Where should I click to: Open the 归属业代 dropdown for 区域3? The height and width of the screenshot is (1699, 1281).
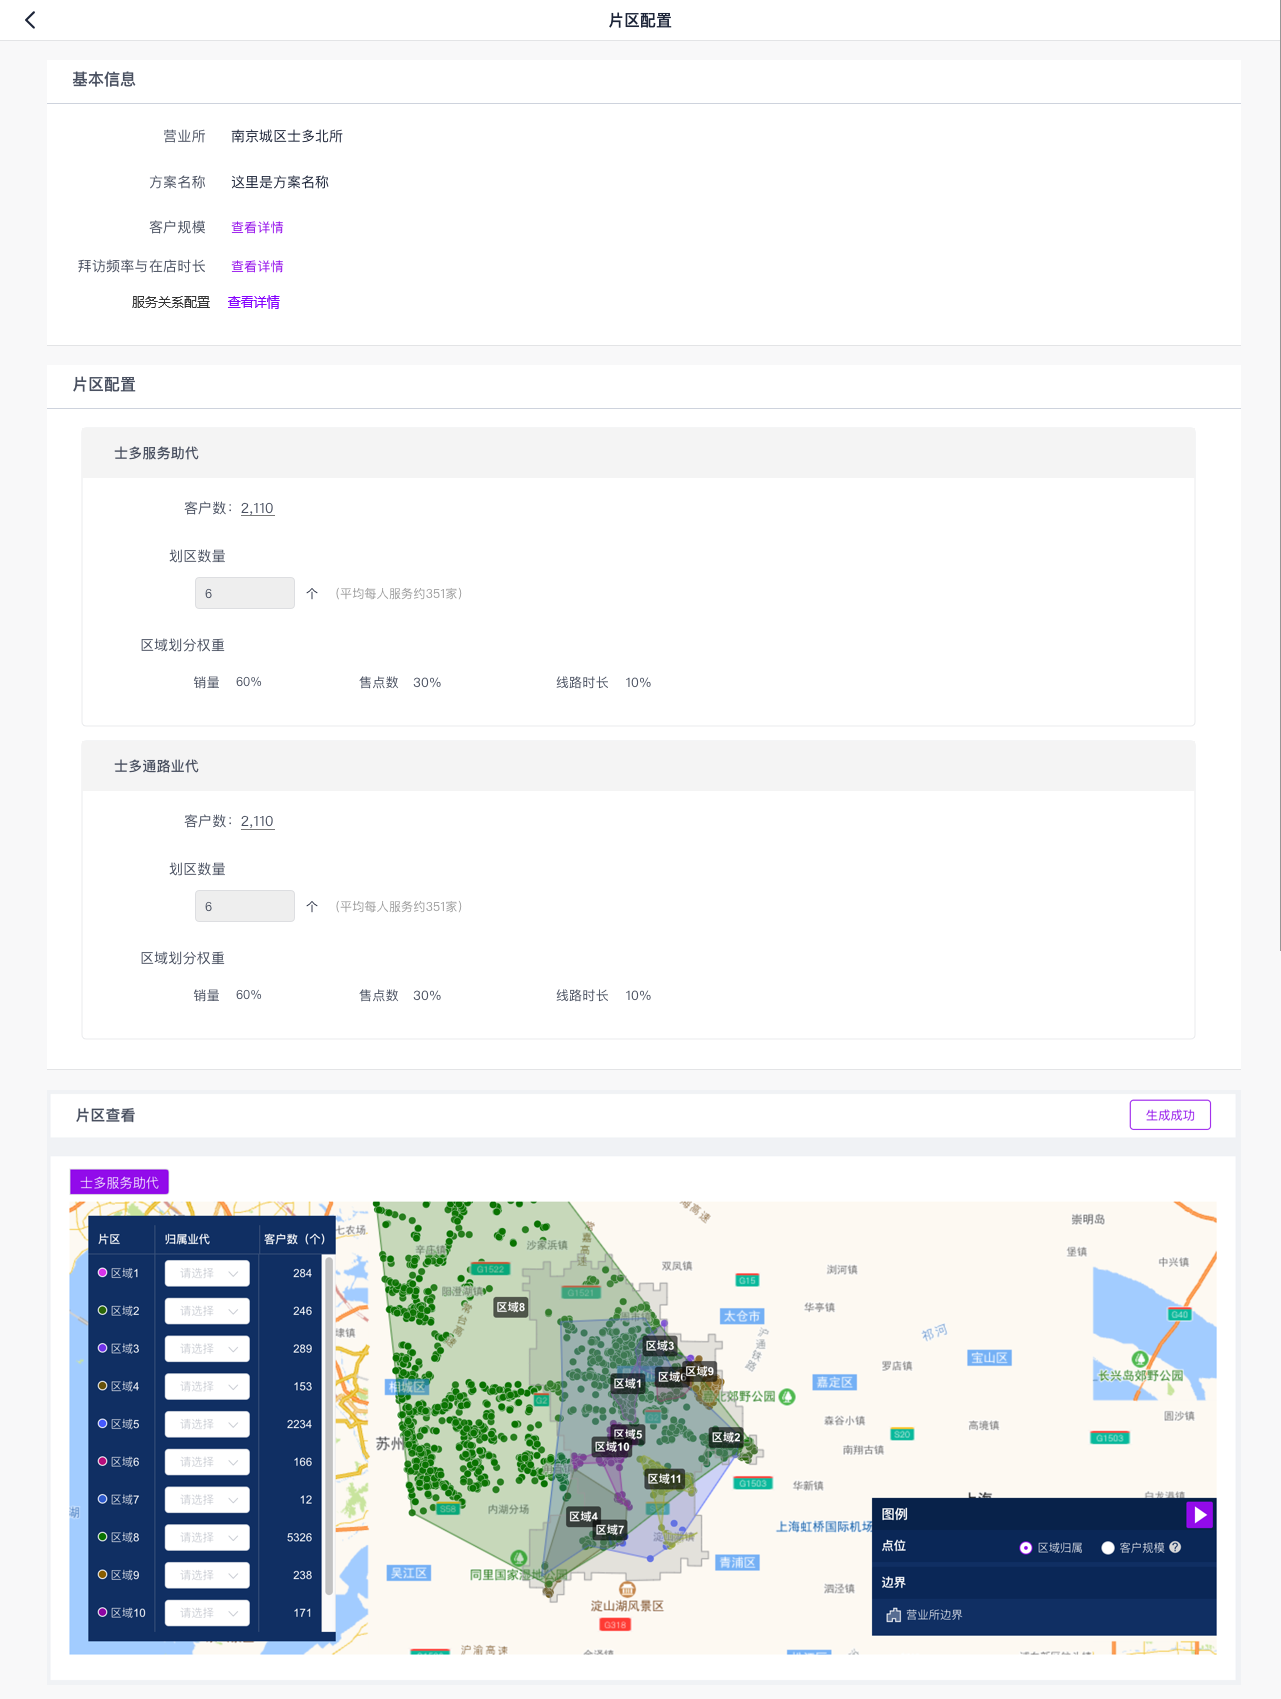207,1349
